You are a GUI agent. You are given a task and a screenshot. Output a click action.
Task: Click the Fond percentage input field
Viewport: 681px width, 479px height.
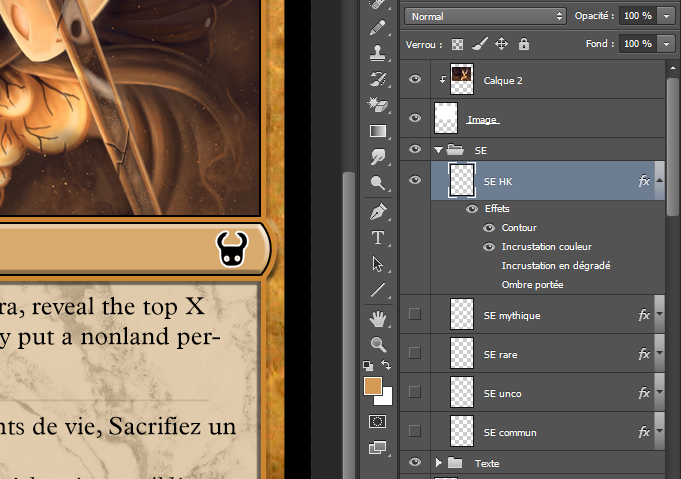pyautogui.click(x=636, y=44)
